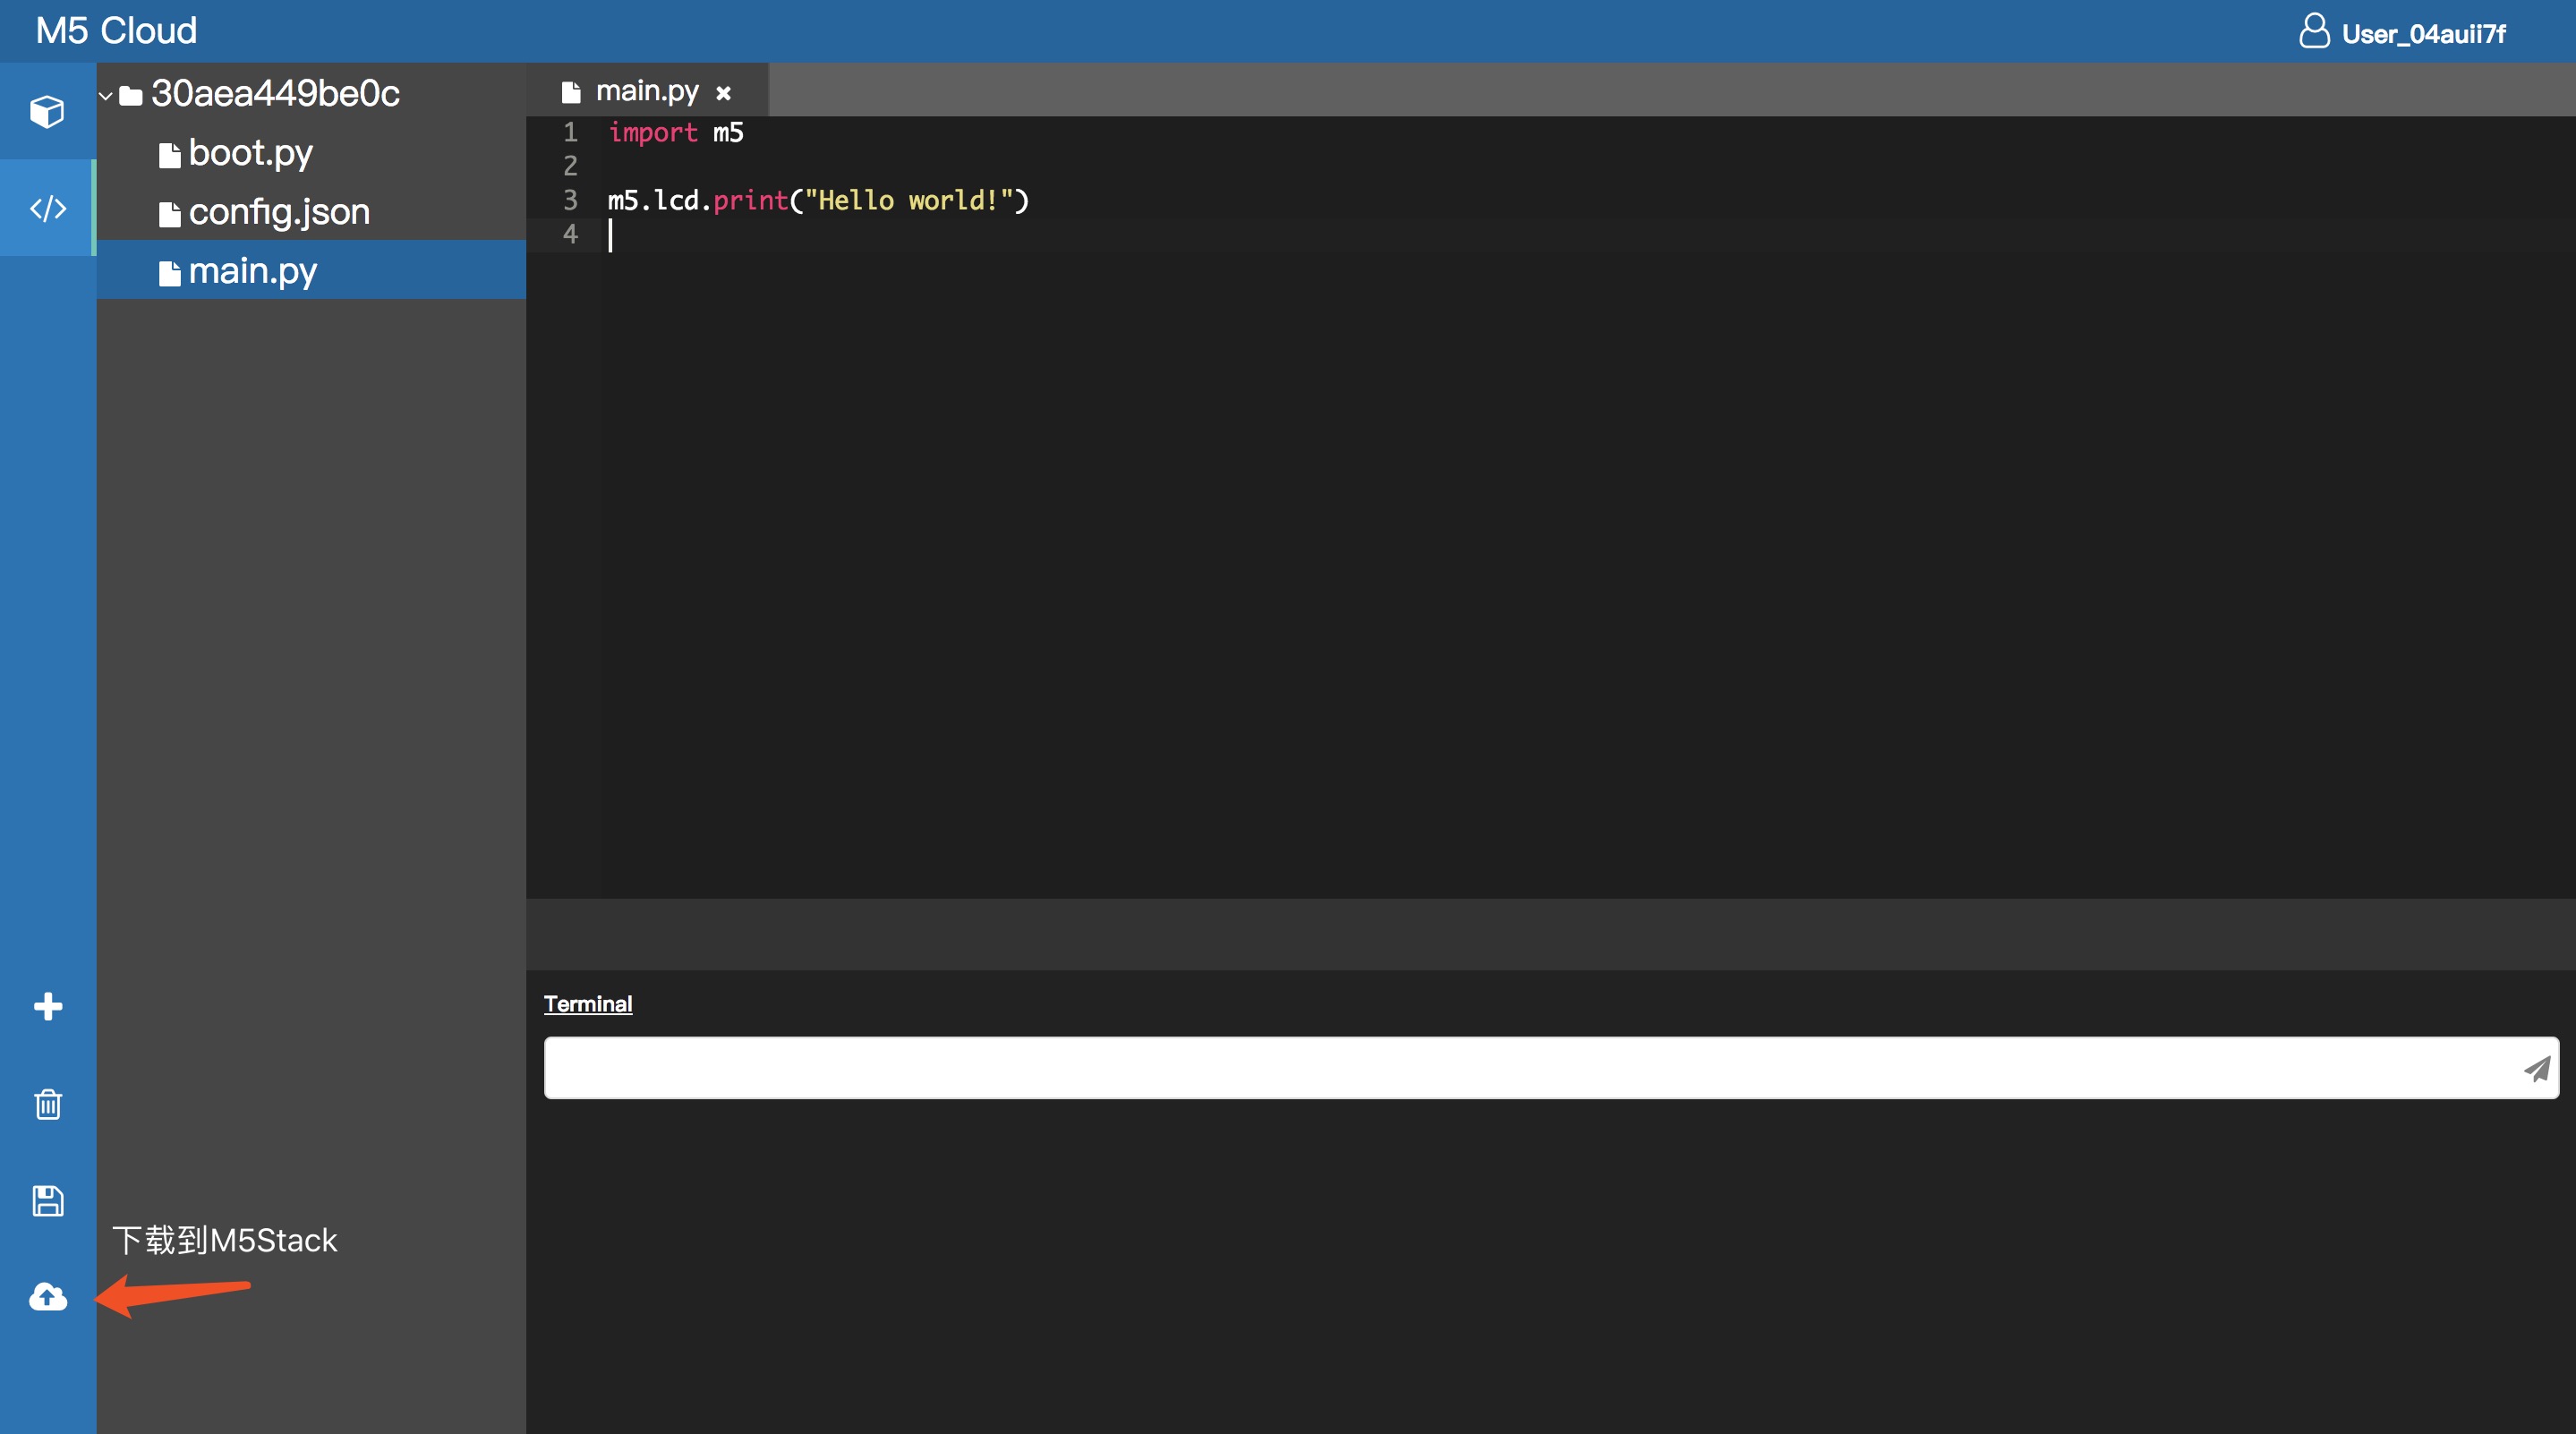Viewport: 2576px width, 1434px height.
Task: Close the main.py tab
Action: (723, 93)
